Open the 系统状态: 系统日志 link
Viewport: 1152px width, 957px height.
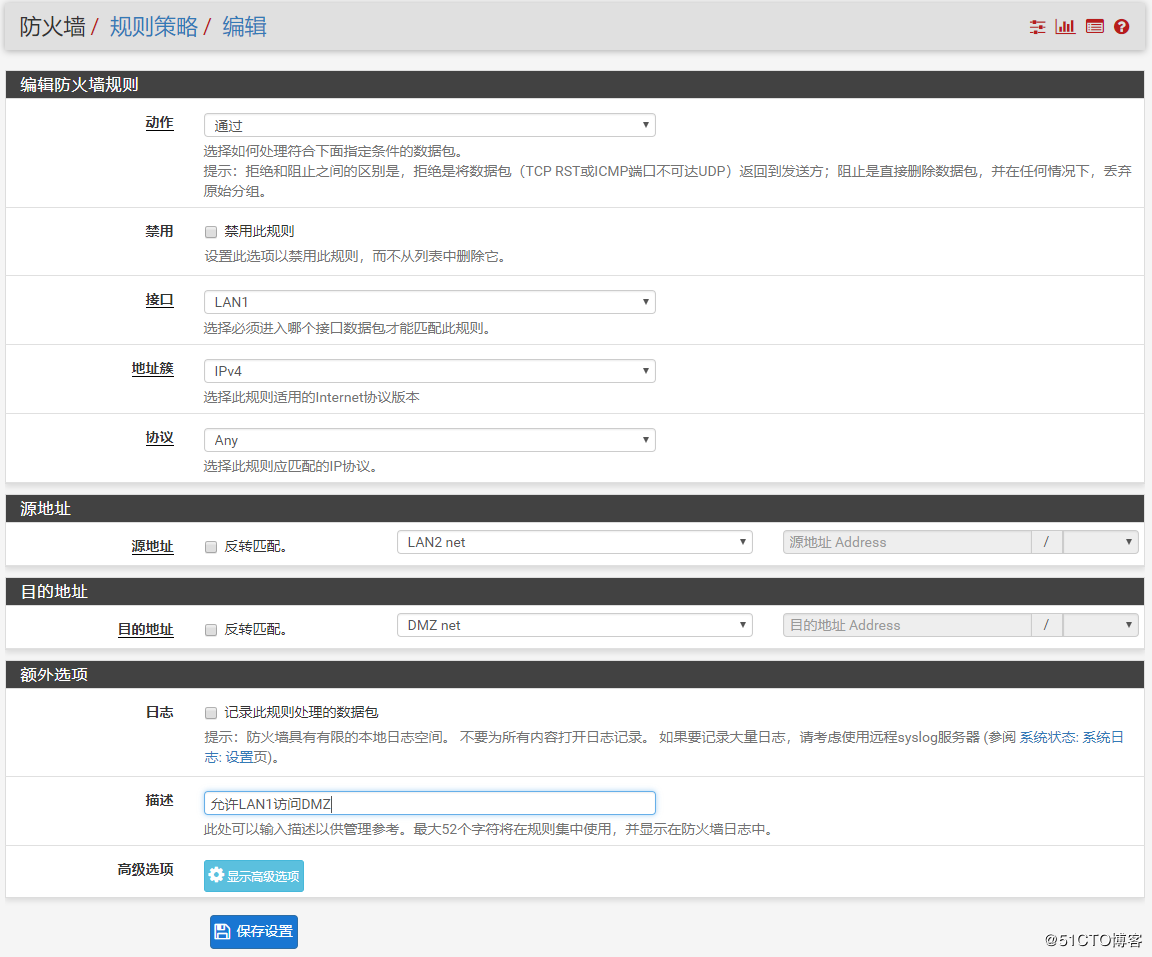point(1071,737)
